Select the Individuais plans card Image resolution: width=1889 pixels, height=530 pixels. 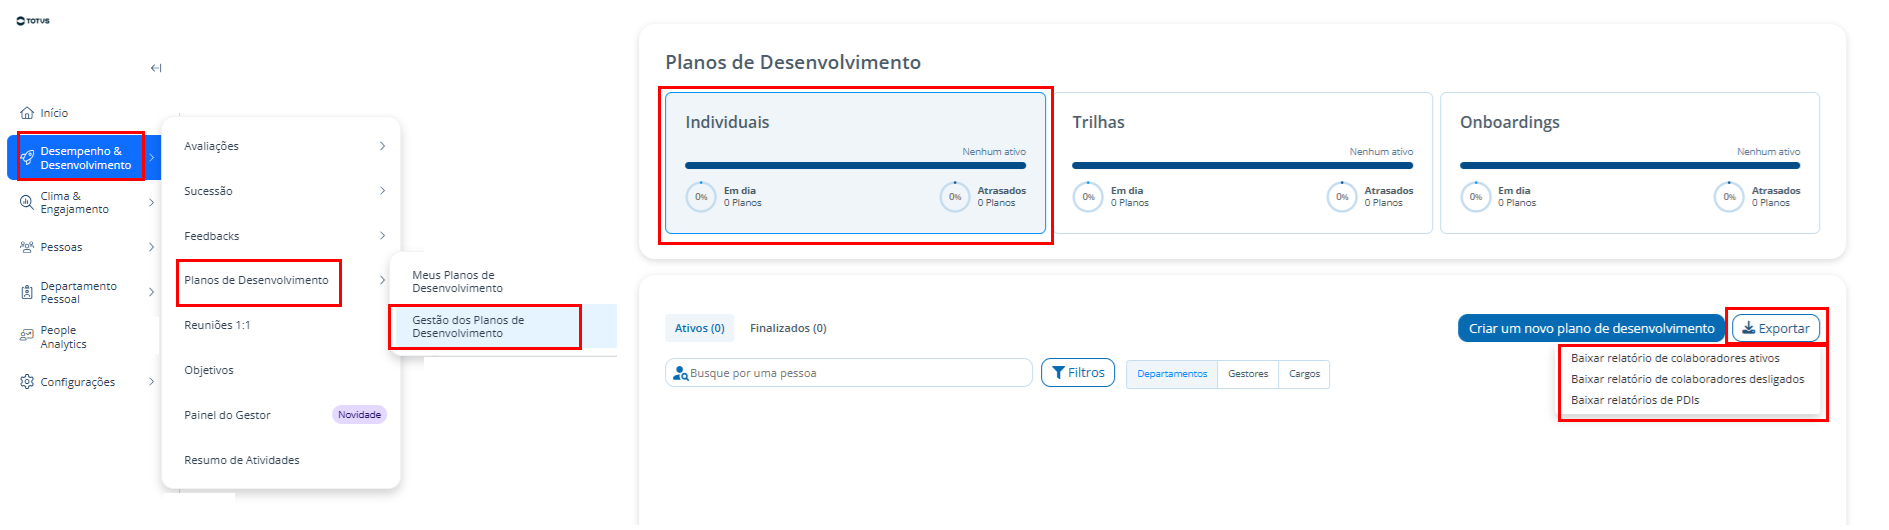855,163
